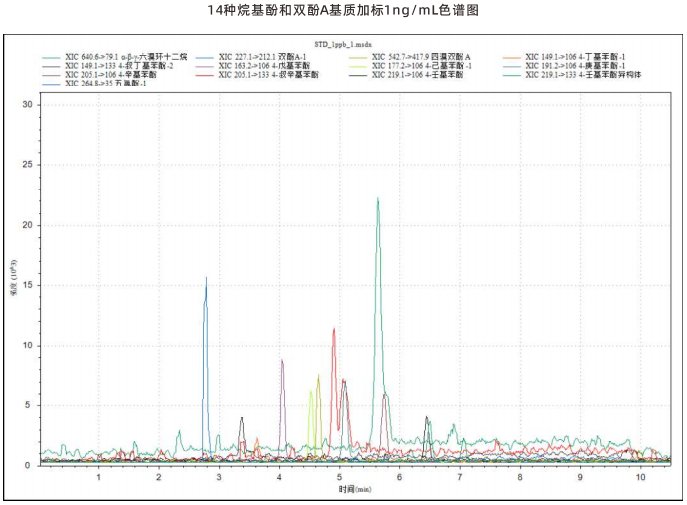The width and height of the screenshot is (687, 505).
Task: Click the legend entry XIC 149.1->133 4-叔丁基苯酚-2
Action: coord(108,66)
